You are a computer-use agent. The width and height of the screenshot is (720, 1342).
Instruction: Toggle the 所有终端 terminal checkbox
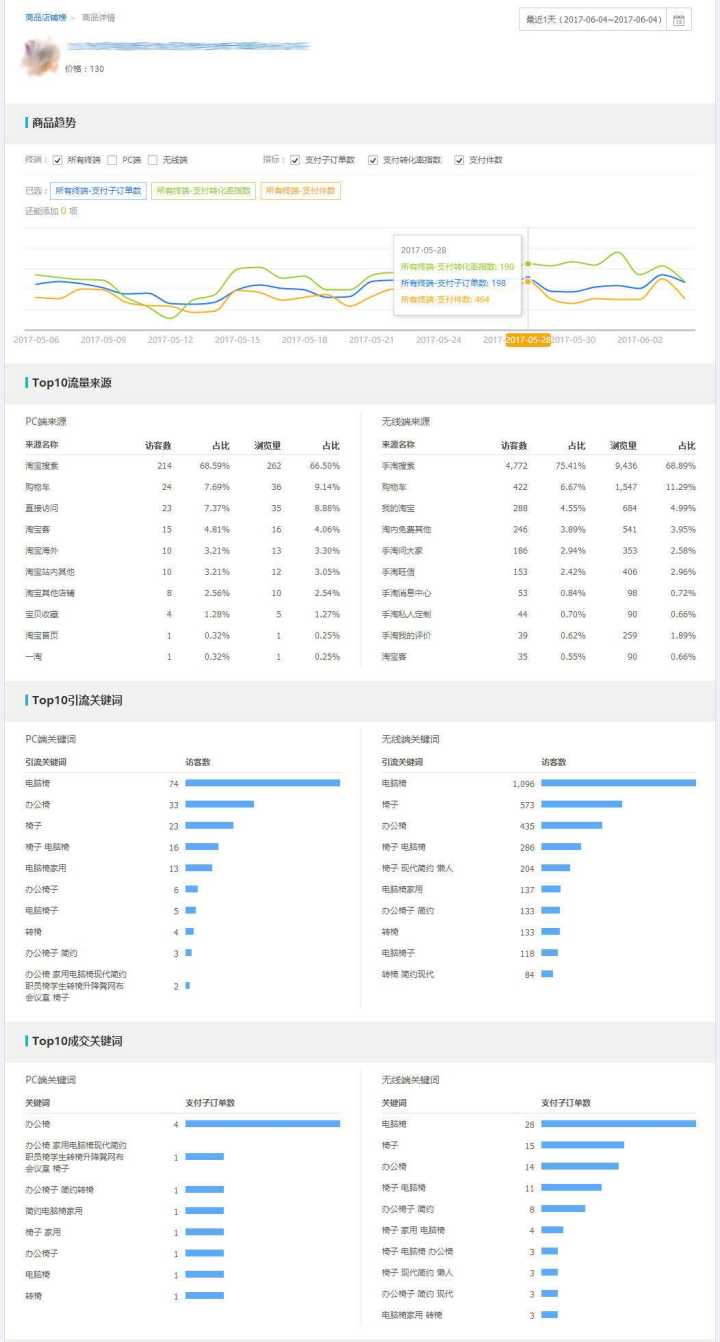[x=58, y=160]
